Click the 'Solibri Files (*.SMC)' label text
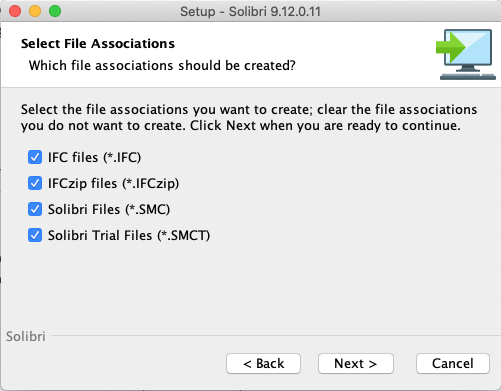This screenshot has width=501, height=391. [x=109, y=209]
